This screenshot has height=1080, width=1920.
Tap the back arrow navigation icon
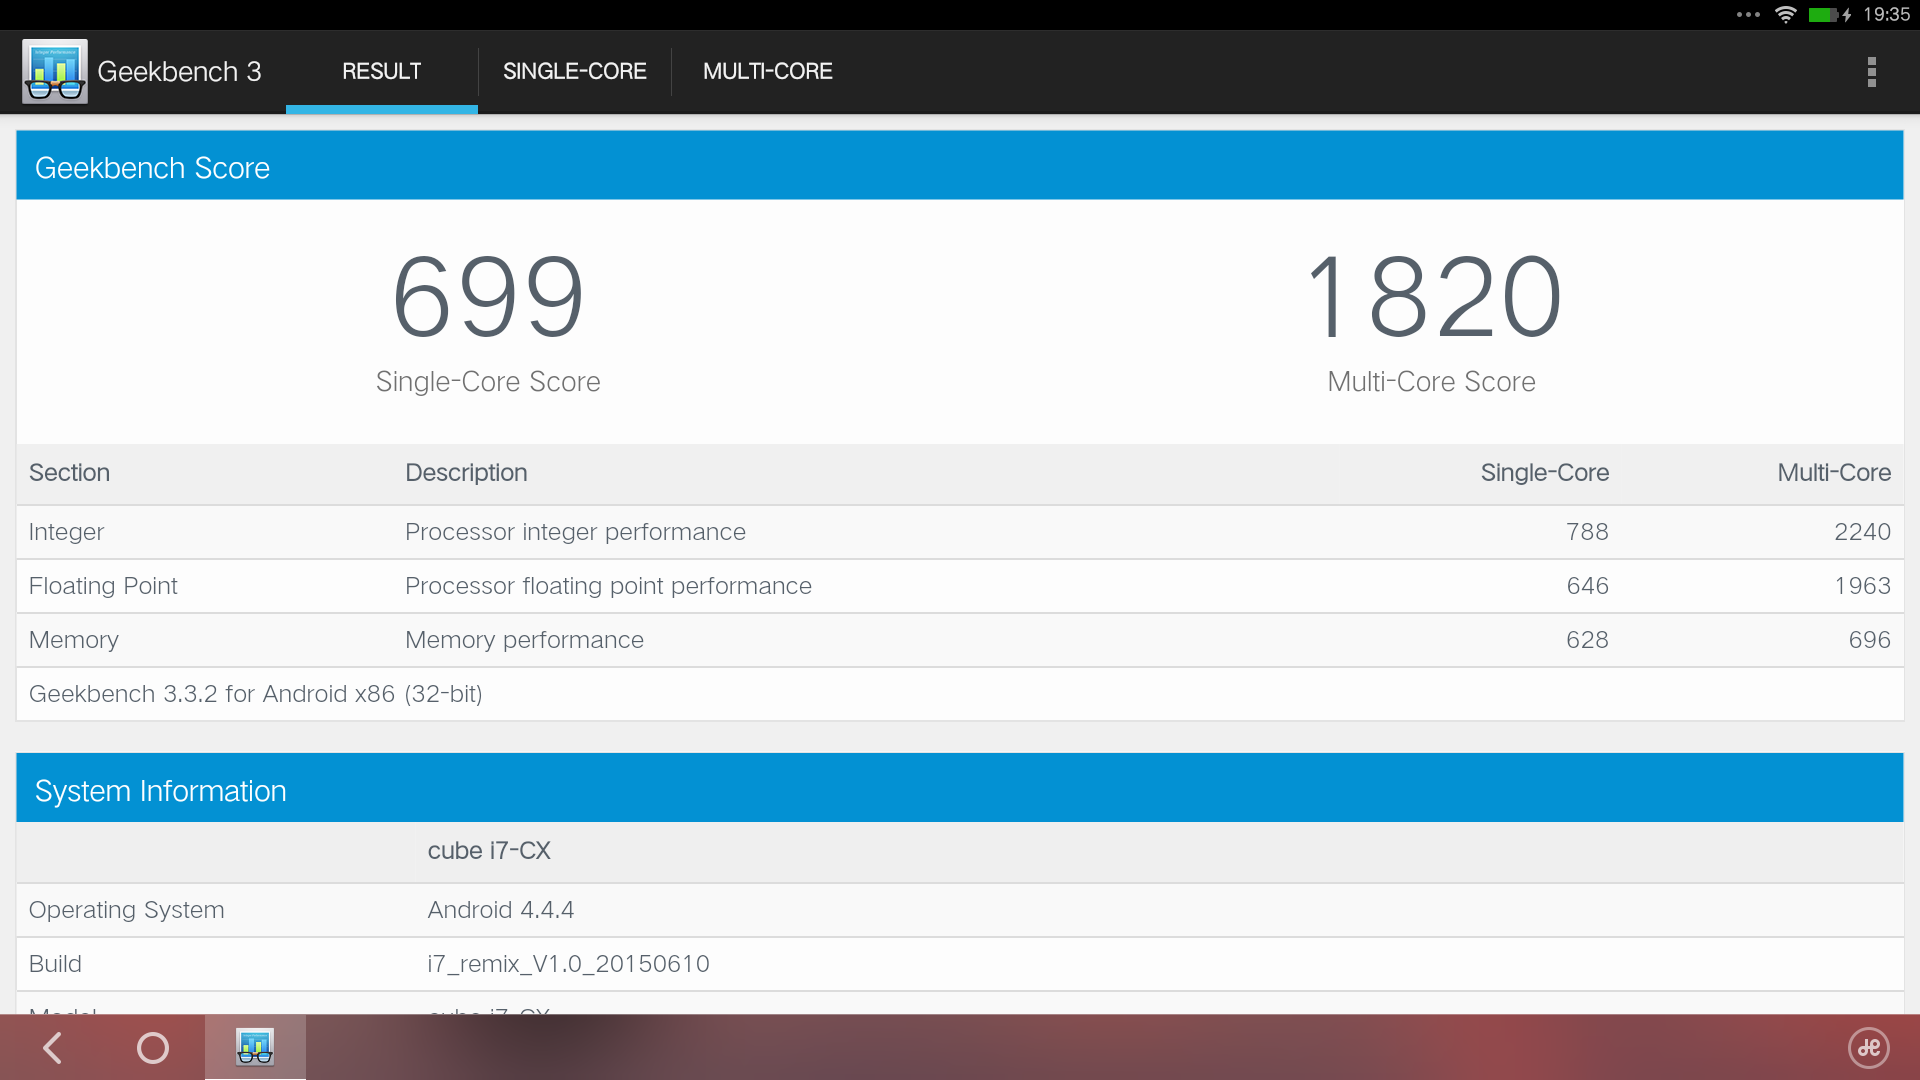(53, 1048)
